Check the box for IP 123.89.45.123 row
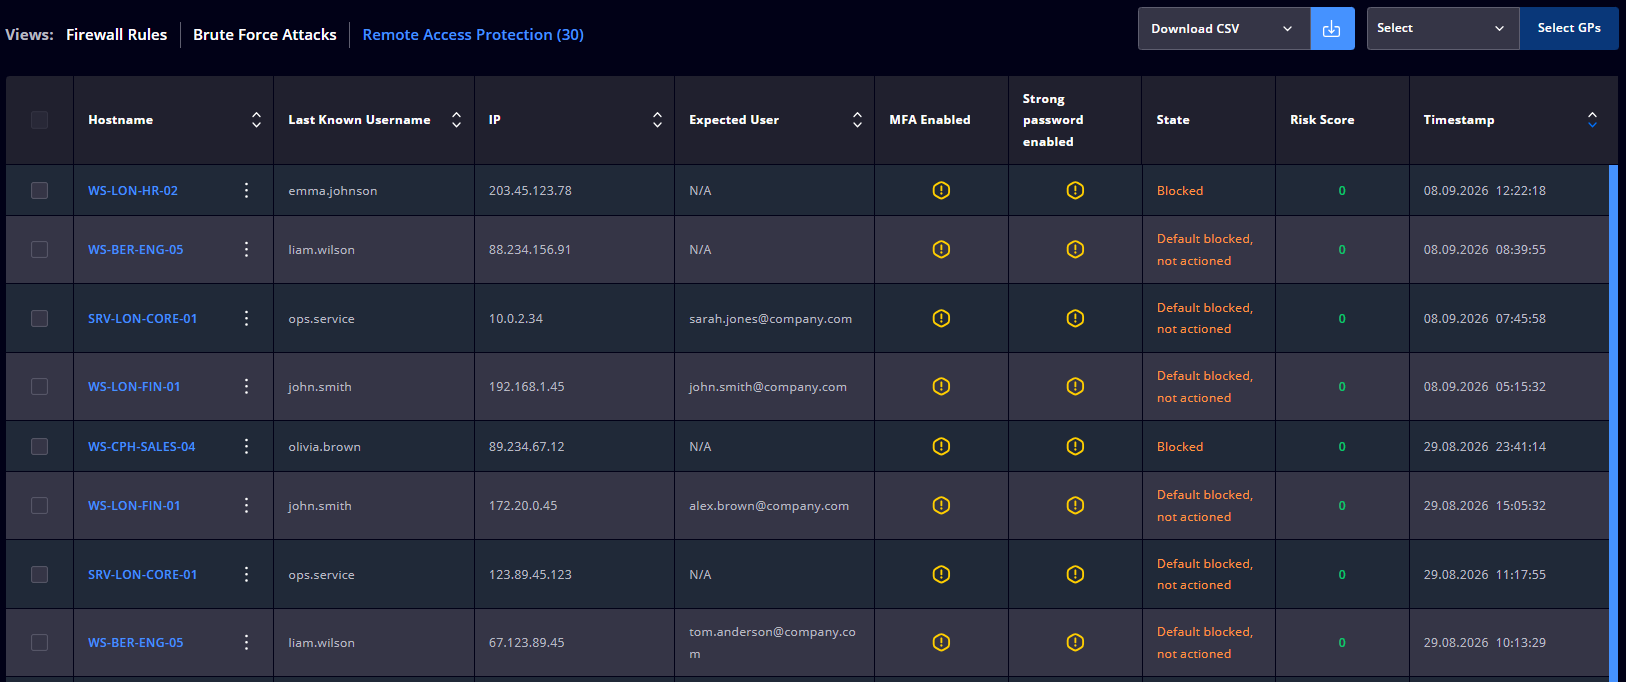This screenshot has height=682, width=1626. coord(39,574)
